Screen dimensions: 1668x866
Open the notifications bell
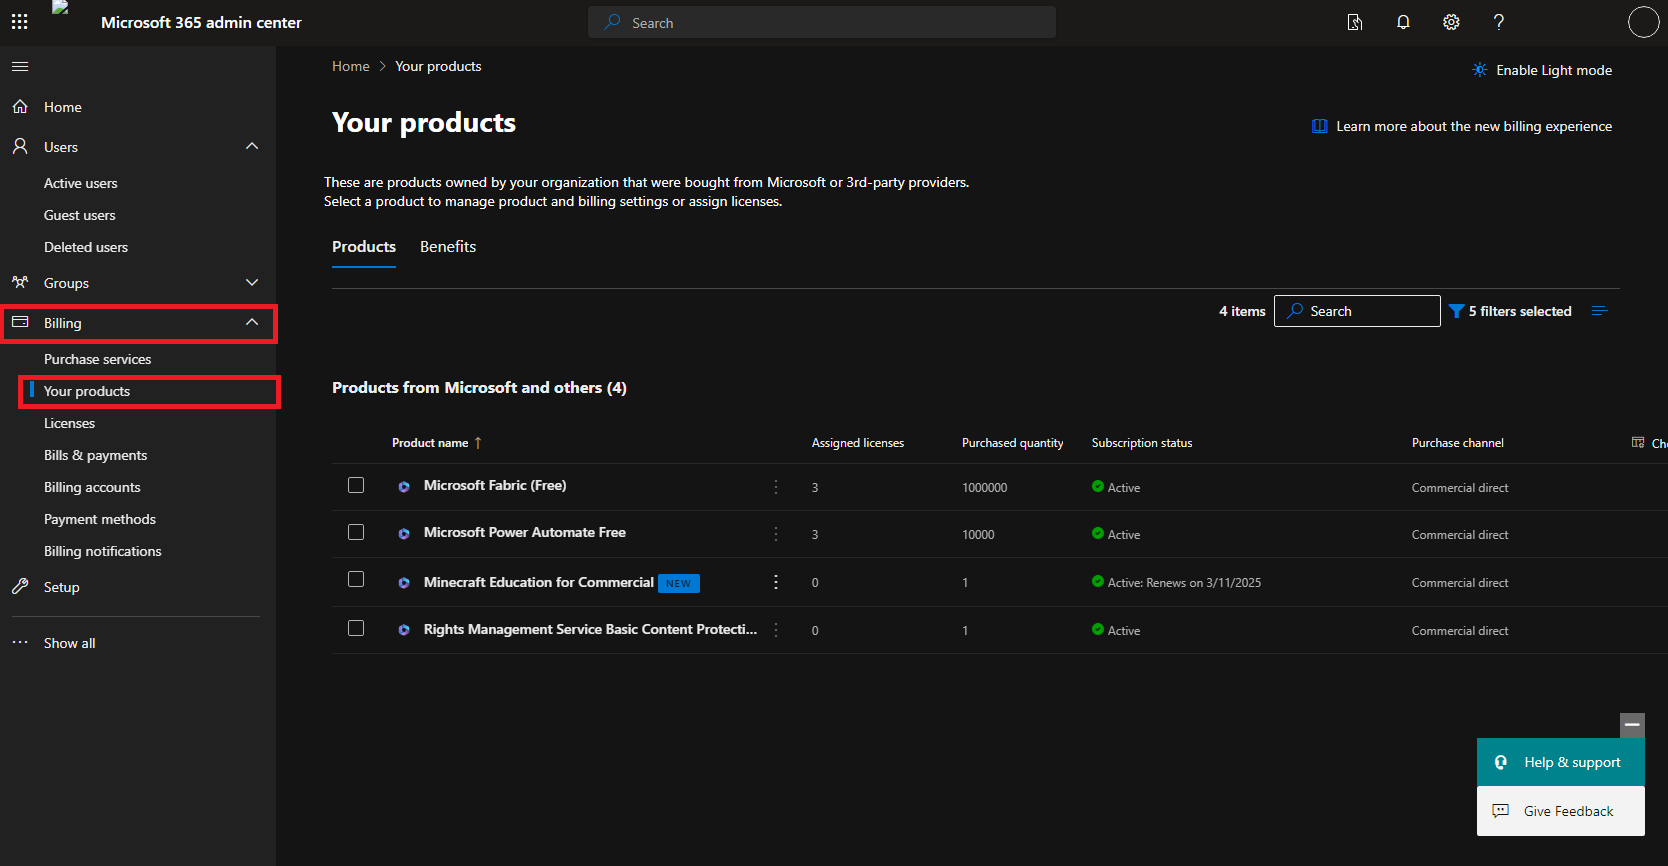(x=1403, y=22)
